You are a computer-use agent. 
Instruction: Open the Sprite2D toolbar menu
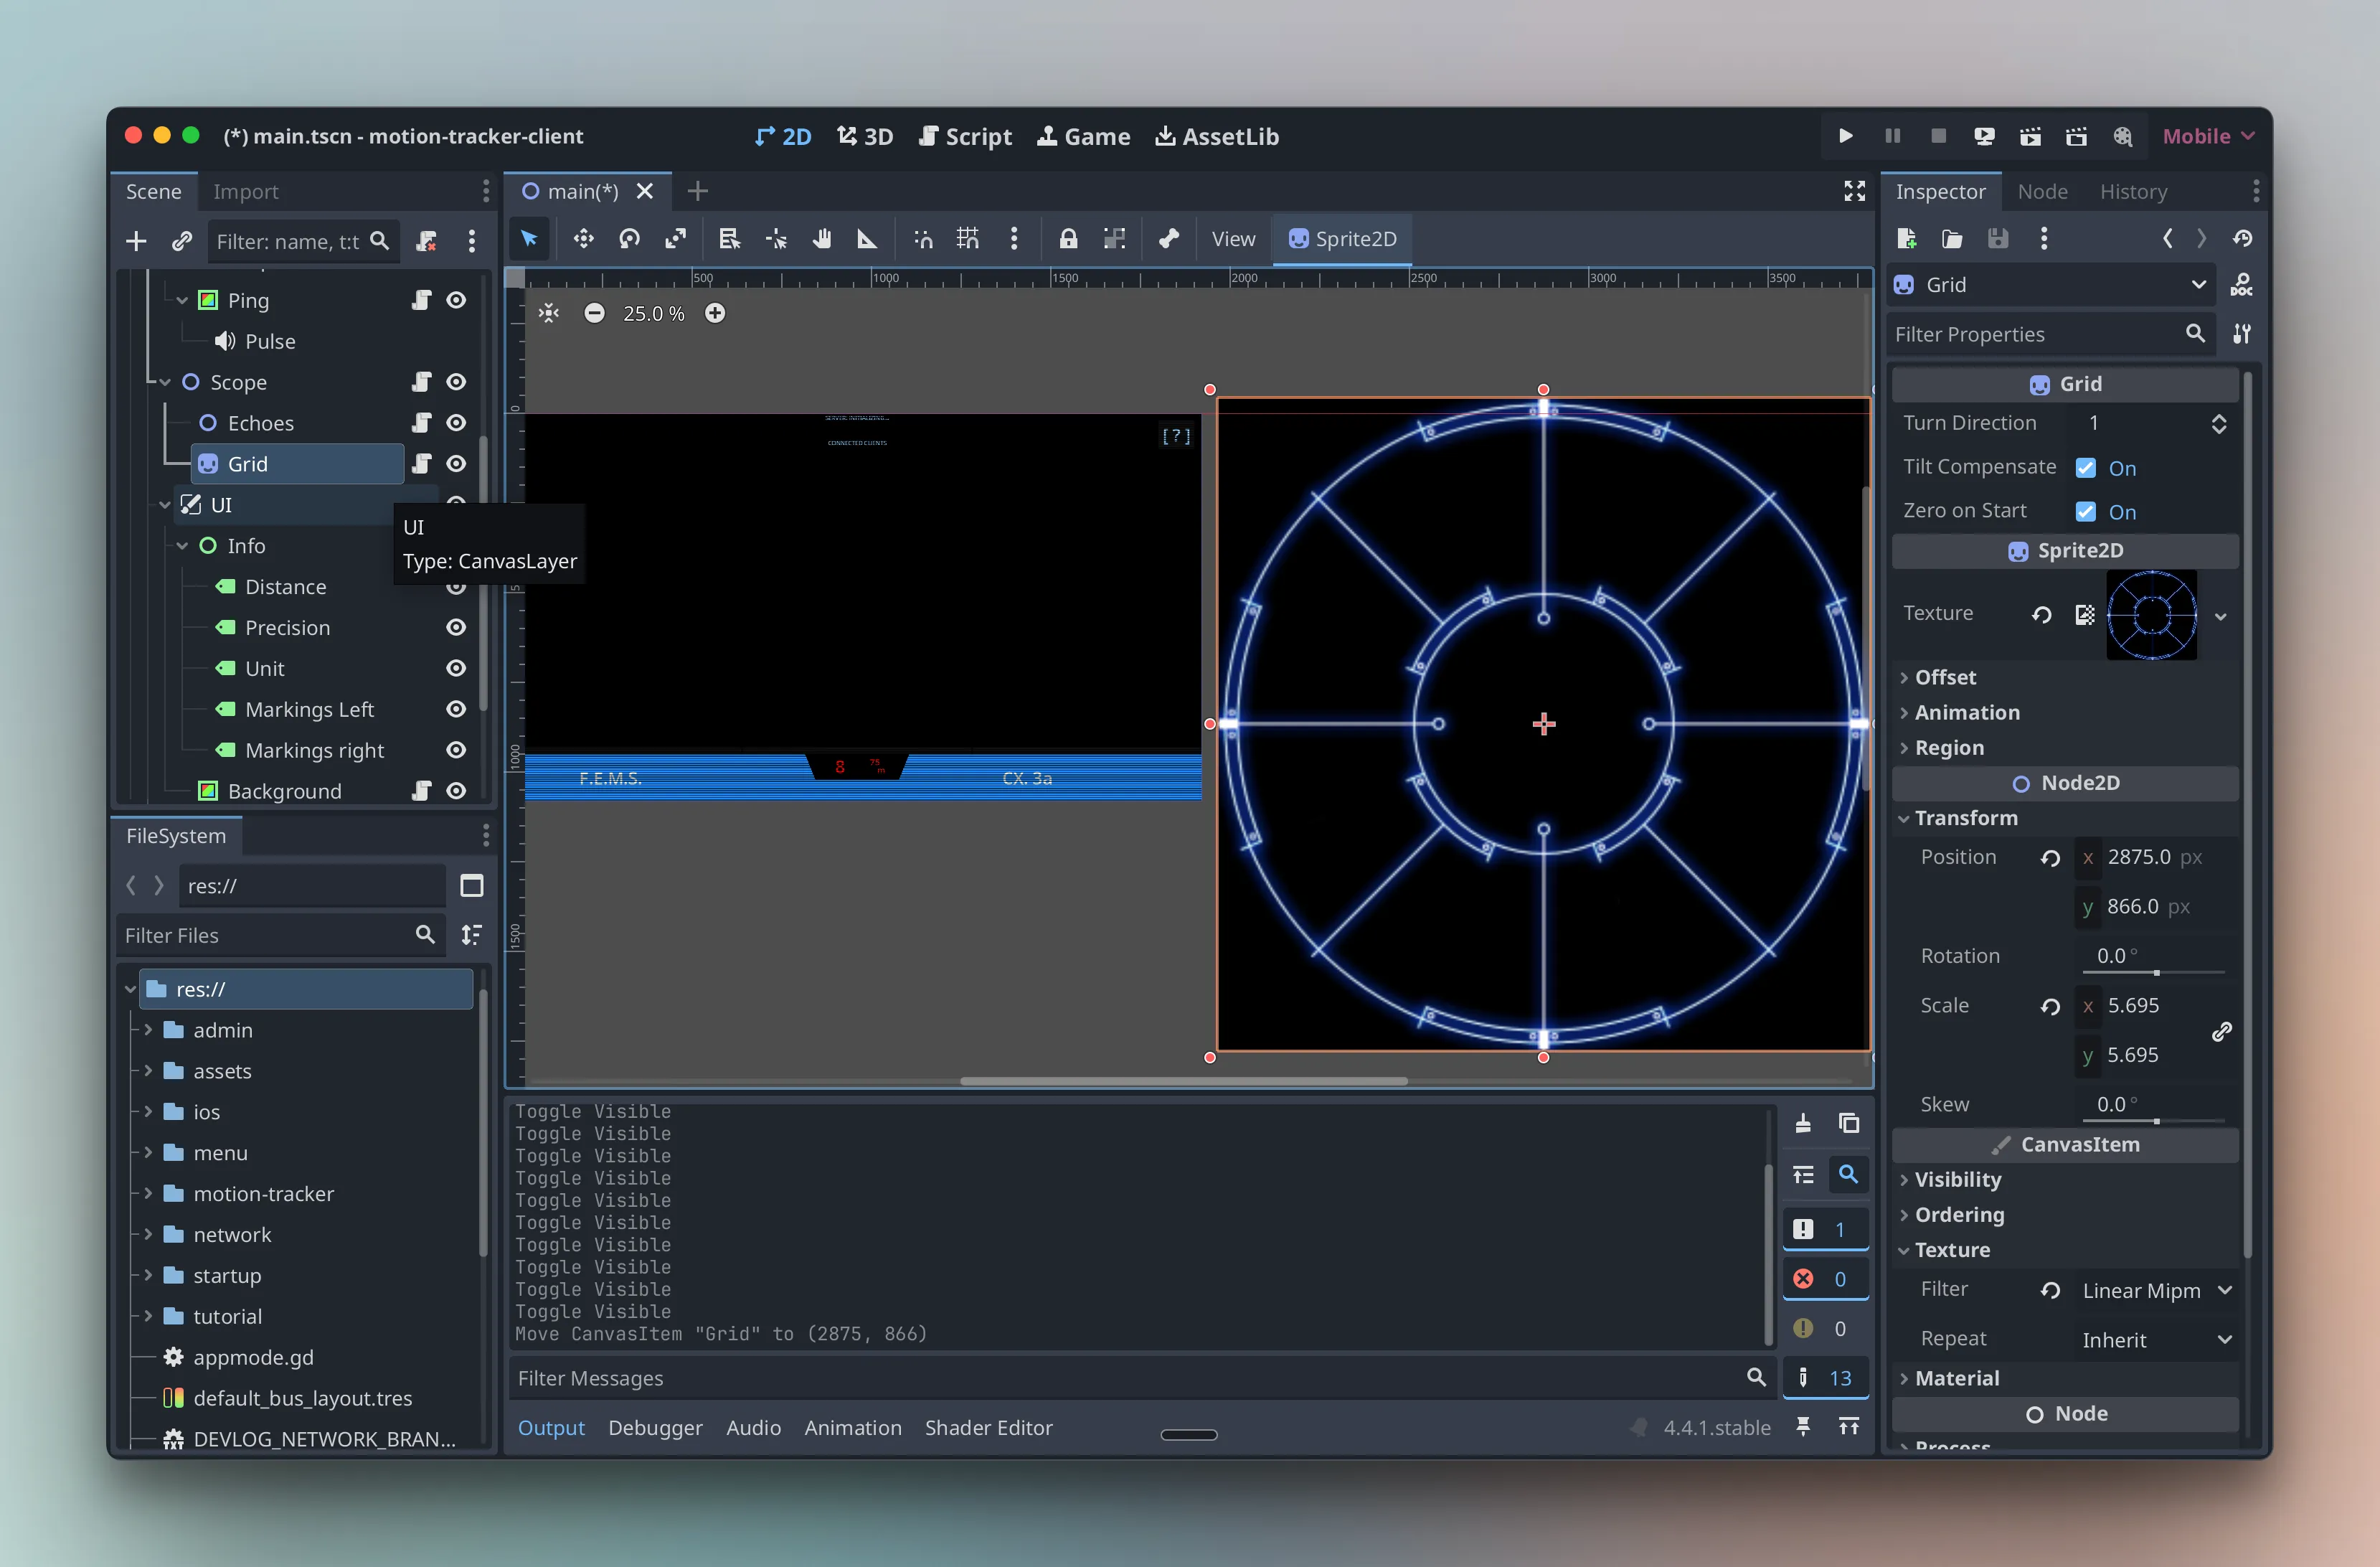click(1342, 238)
